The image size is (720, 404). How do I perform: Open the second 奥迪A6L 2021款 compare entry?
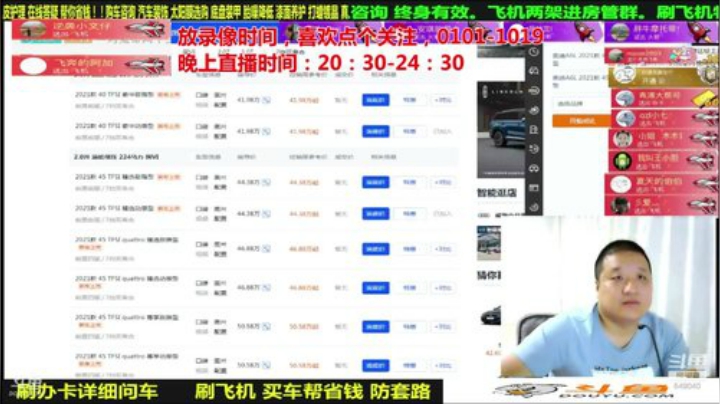(578, 81)
